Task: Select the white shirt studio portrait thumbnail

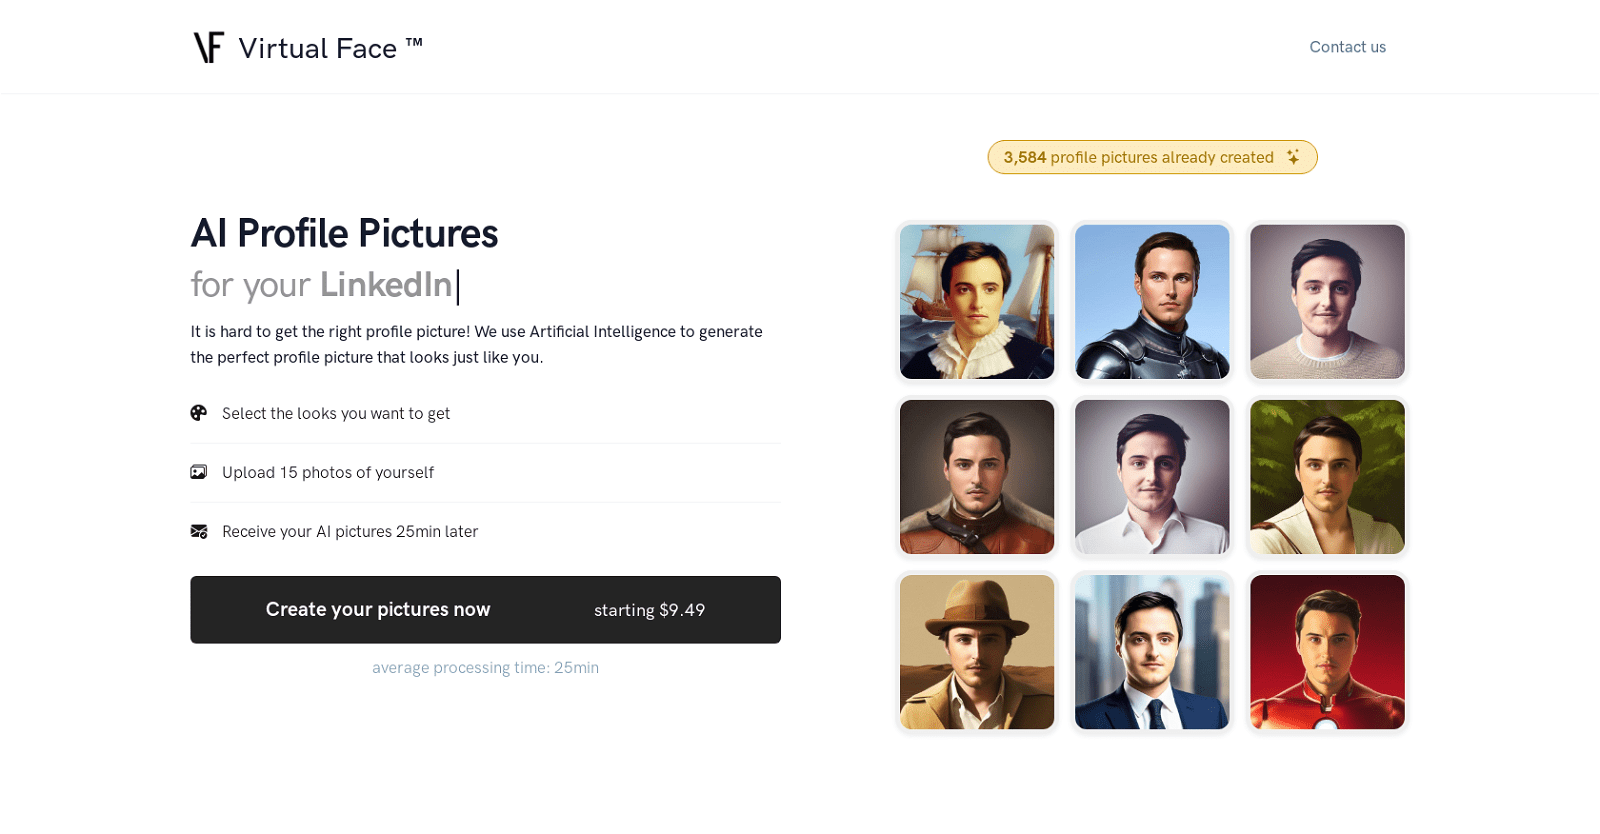Action: (1152, 477)
